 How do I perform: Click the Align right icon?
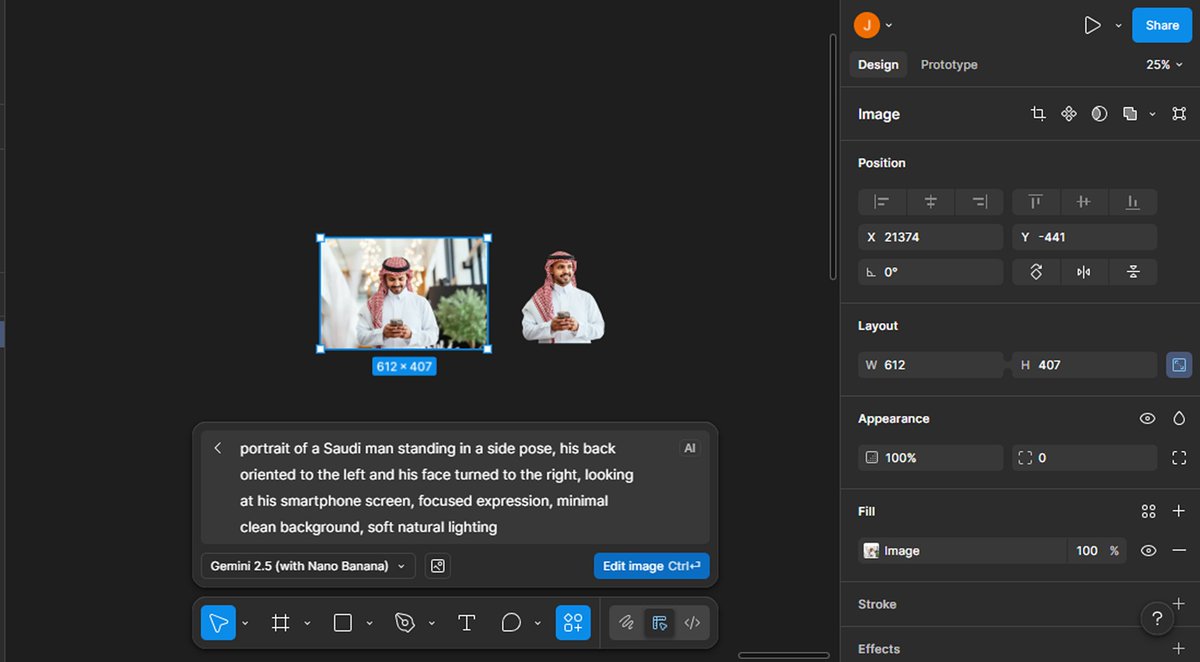click(x=980, y=202)
